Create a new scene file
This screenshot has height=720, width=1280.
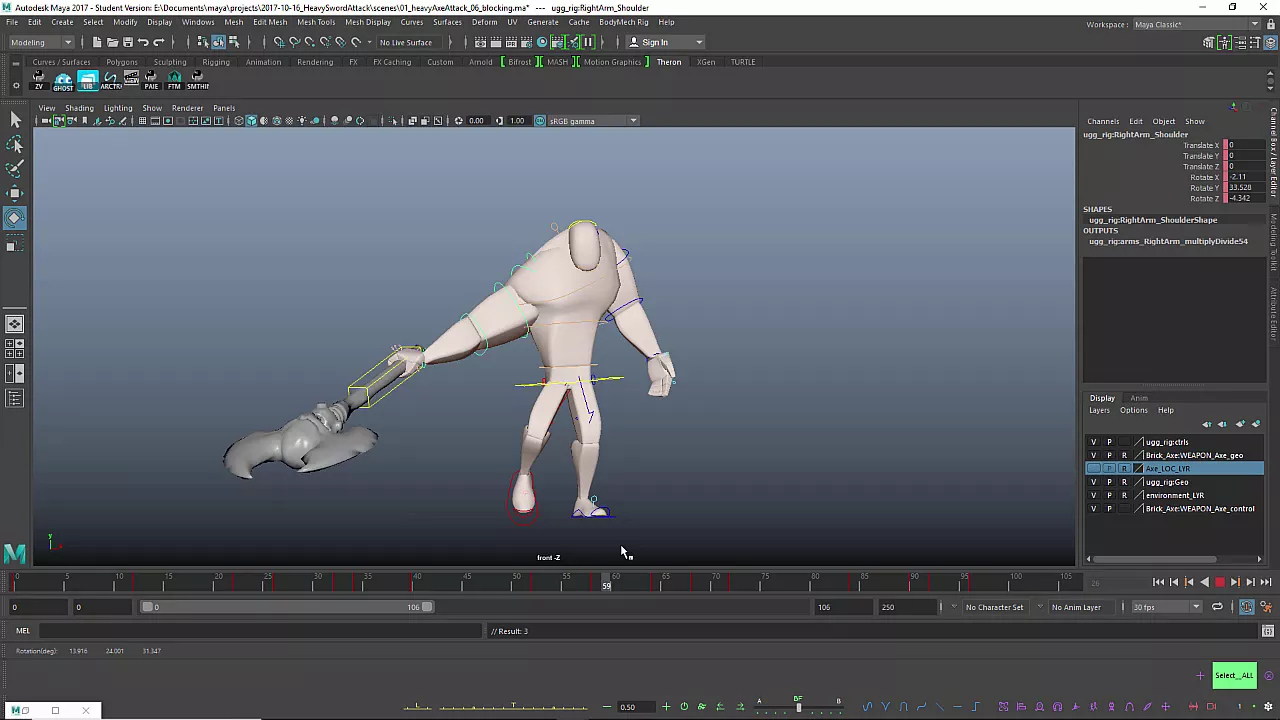click(97, 42)
